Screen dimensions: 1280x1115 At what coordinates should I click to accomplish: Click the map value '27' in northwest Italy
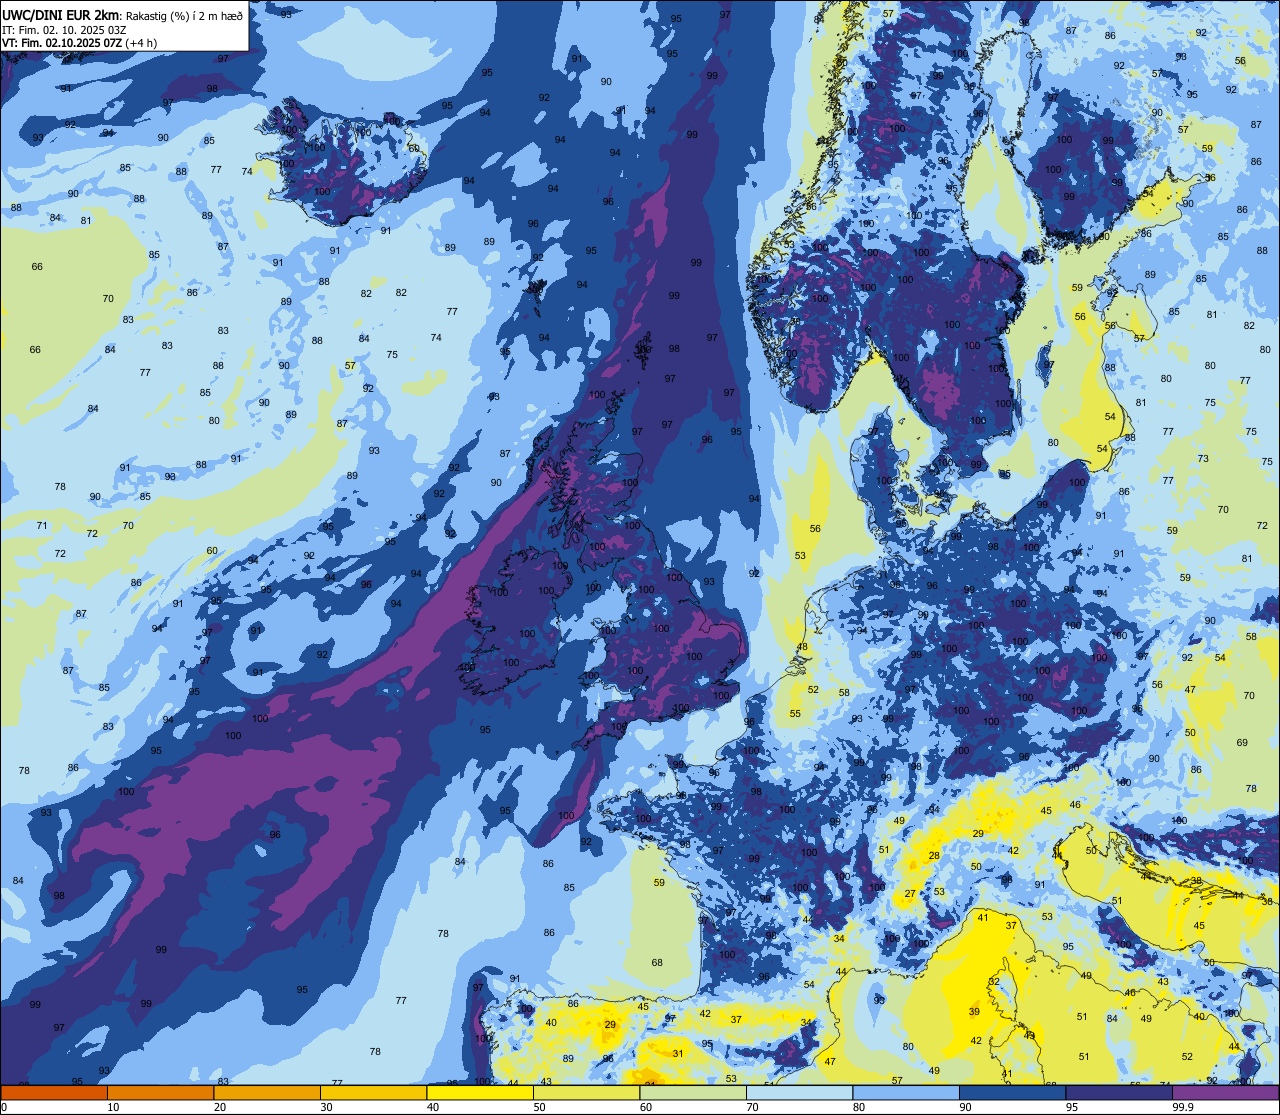point(910,894)
